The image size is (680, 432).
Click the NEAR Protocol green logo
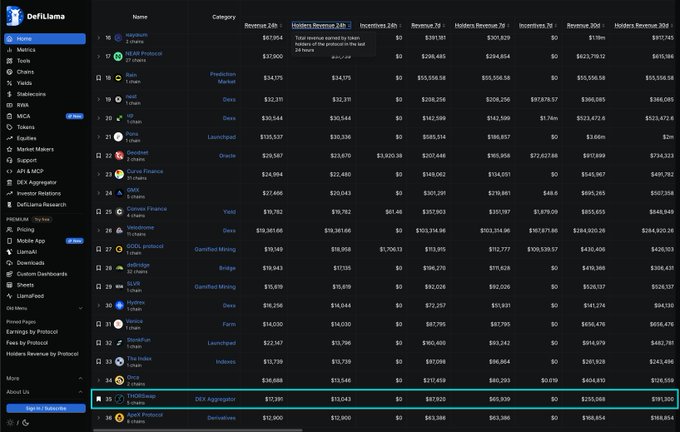(118, 56)
